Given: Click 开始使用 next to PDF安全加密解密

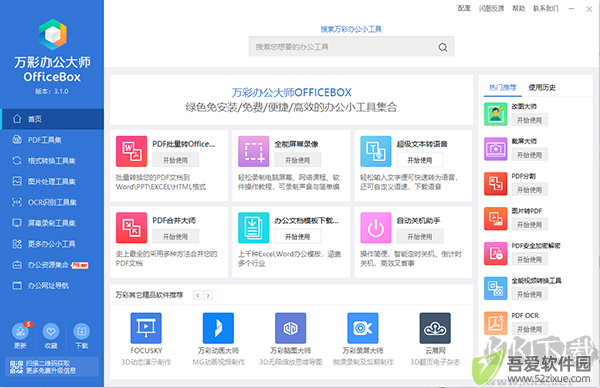Looking at the screenshot, I should pos(530,259).
